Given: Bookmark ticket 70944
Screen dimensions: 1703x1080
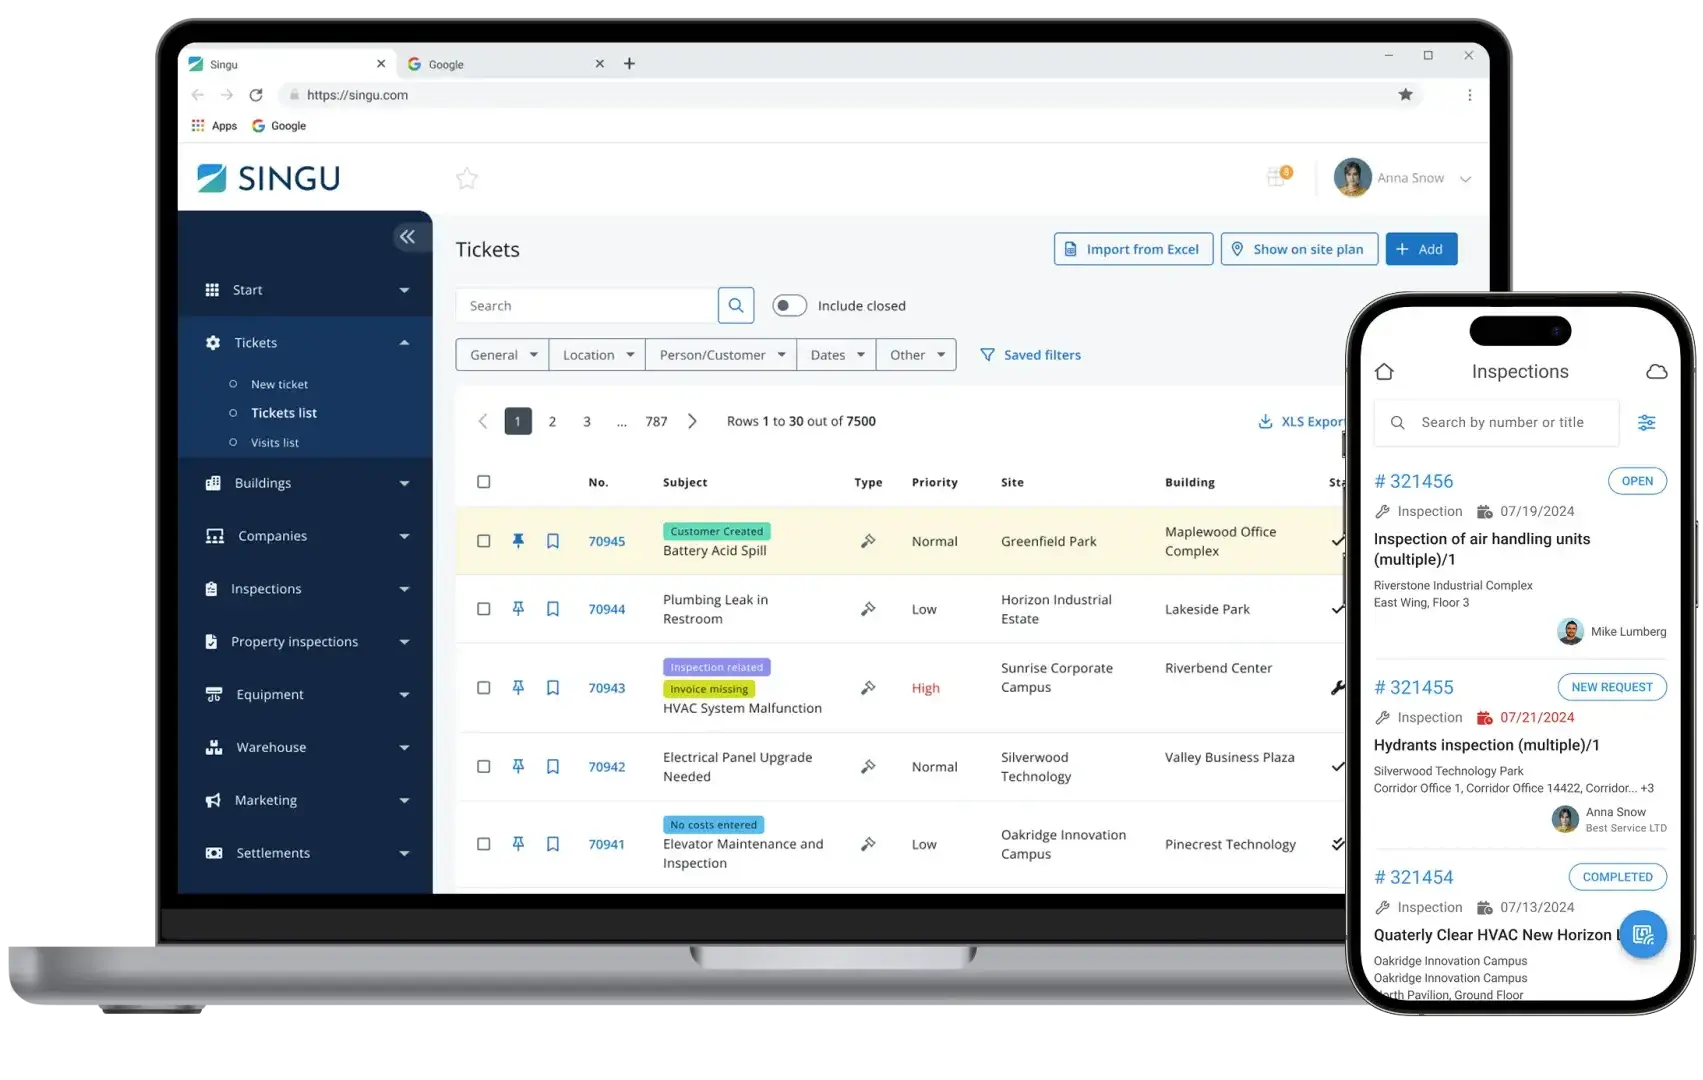Looking at the screenshot, I should pyautogui.click(x=552, y=609).
